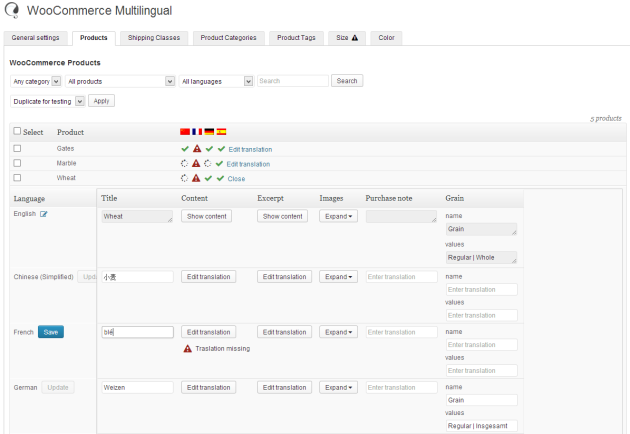The image size is (630, 434).
Task: Click Marble German in-progress icon
Action: click(x=207, y=164)
